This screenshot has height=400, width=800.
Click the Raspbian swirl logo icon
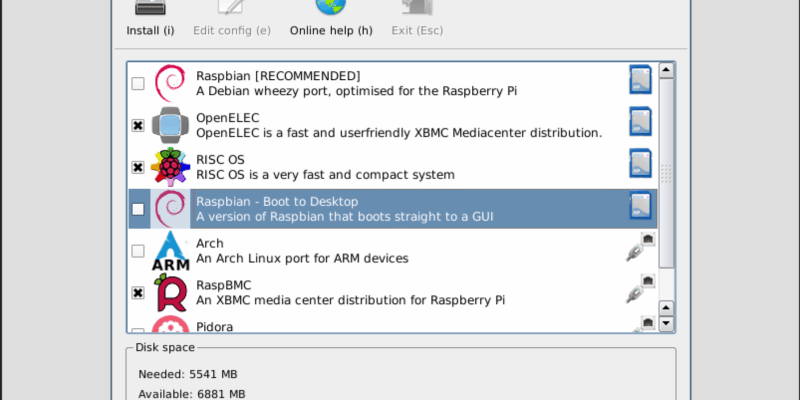[x=170, y=82]
